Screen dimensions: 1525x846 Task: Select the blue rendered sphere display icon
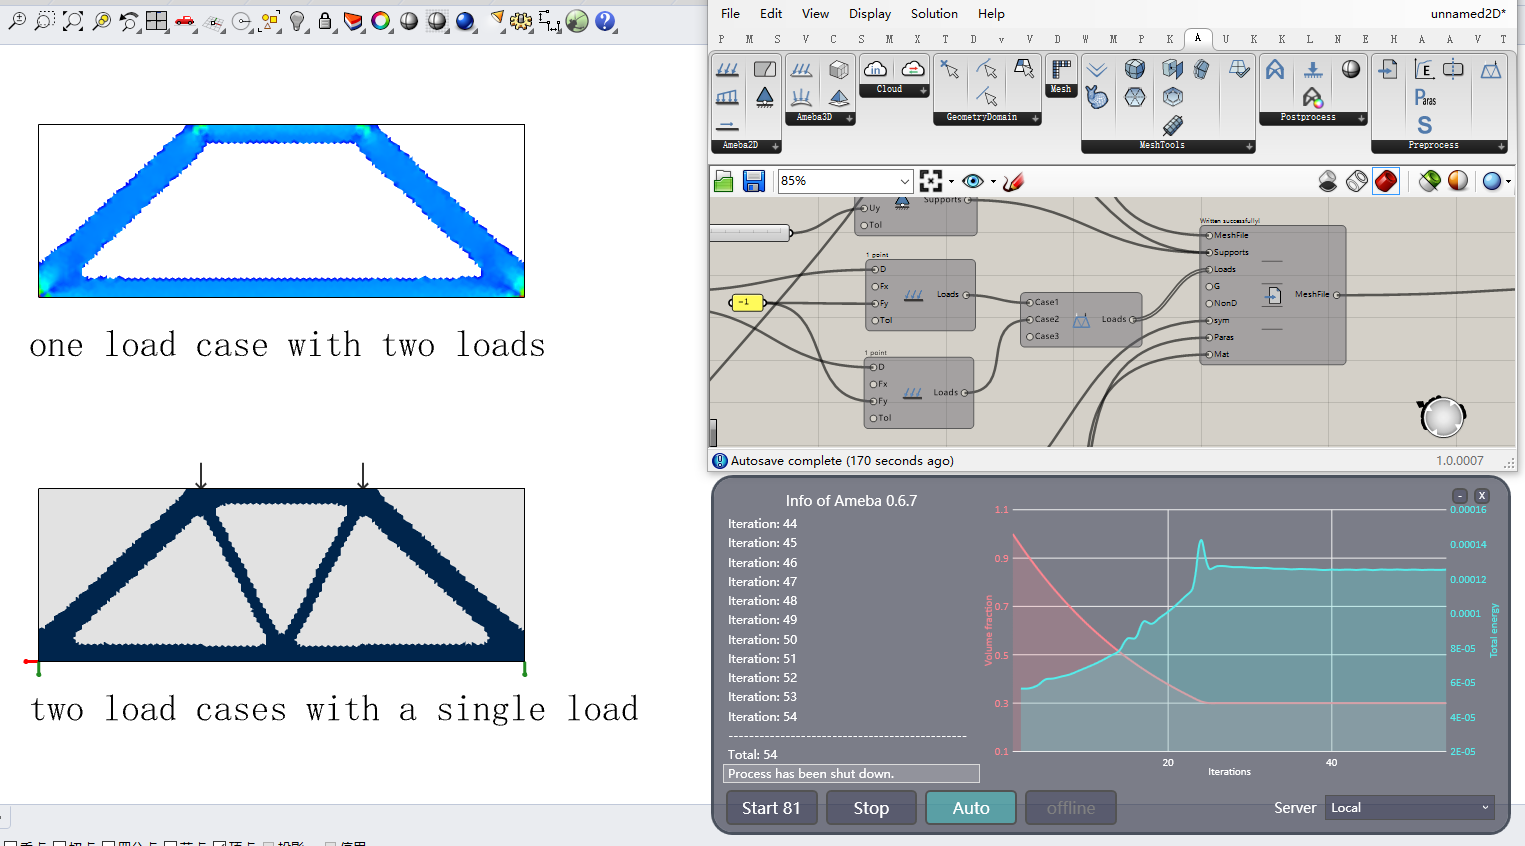[x=465, y=20]
